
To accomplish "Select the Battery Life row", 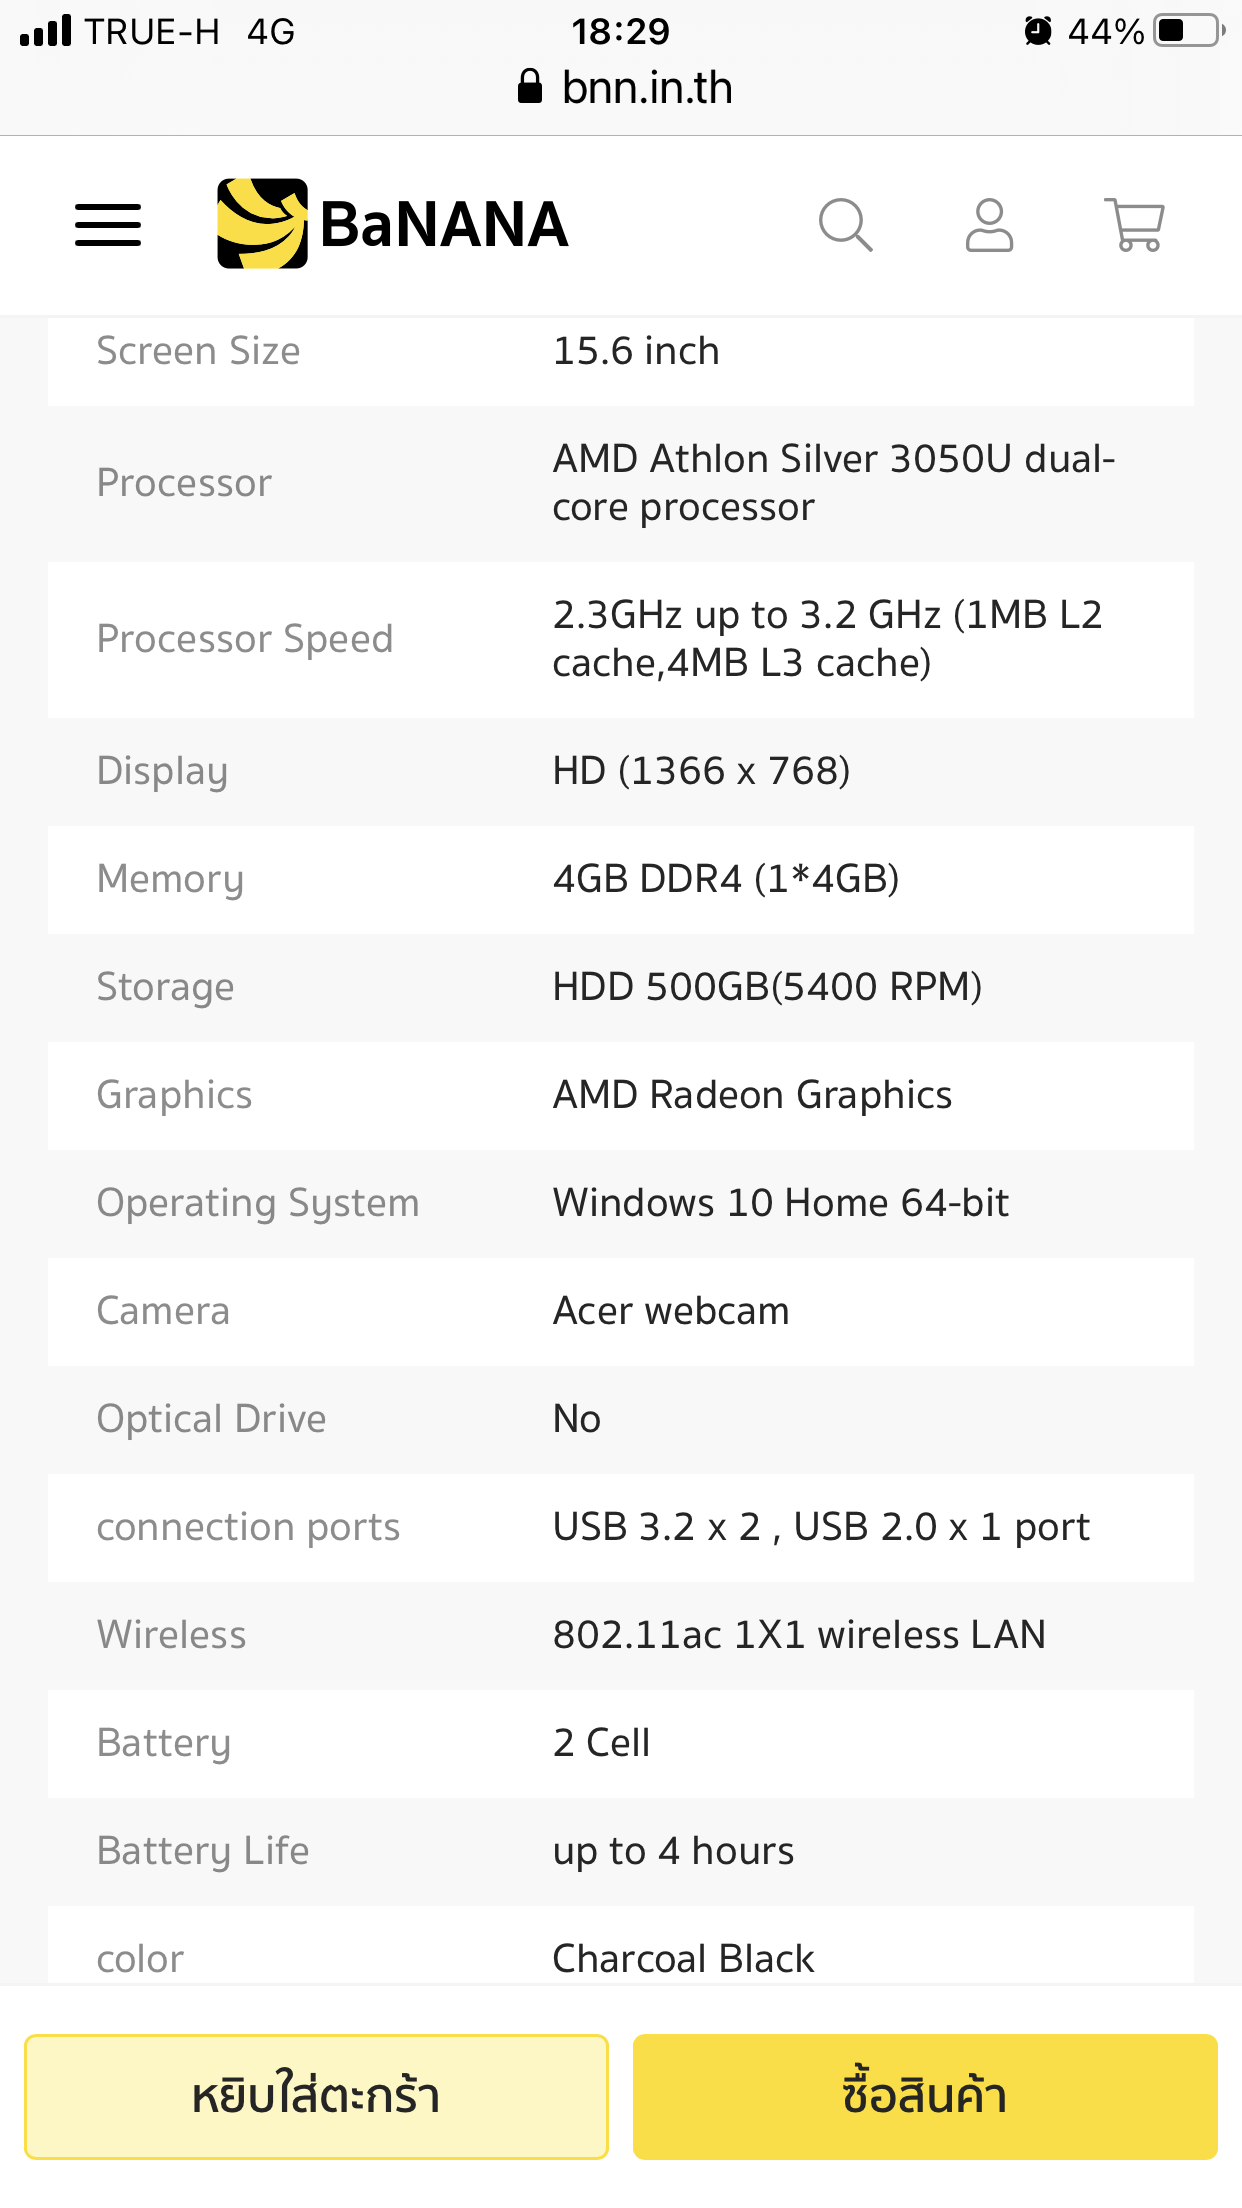I will tap(621, 1852).
